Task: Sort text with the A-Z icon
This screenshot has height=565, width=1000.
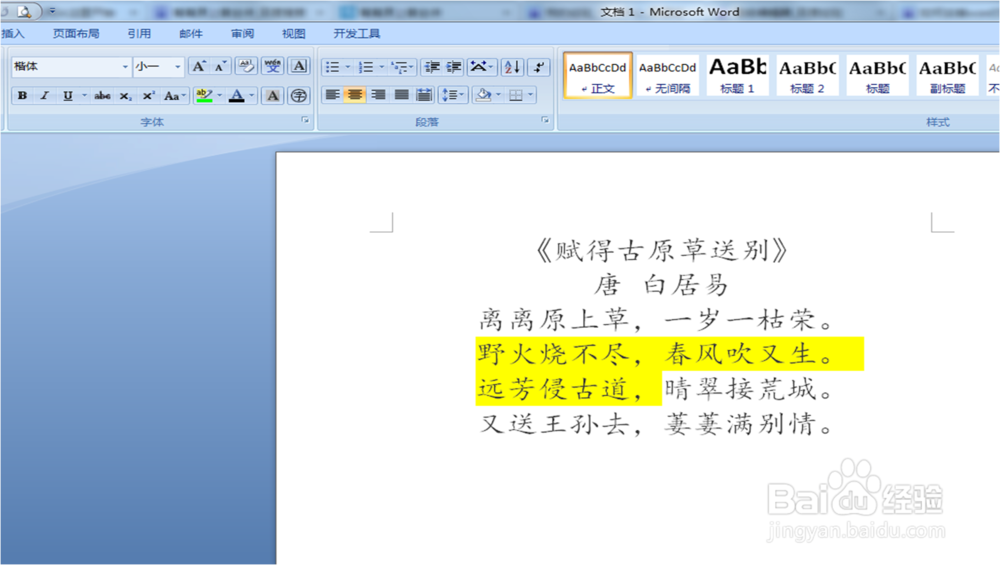Action: pos(512,67)
